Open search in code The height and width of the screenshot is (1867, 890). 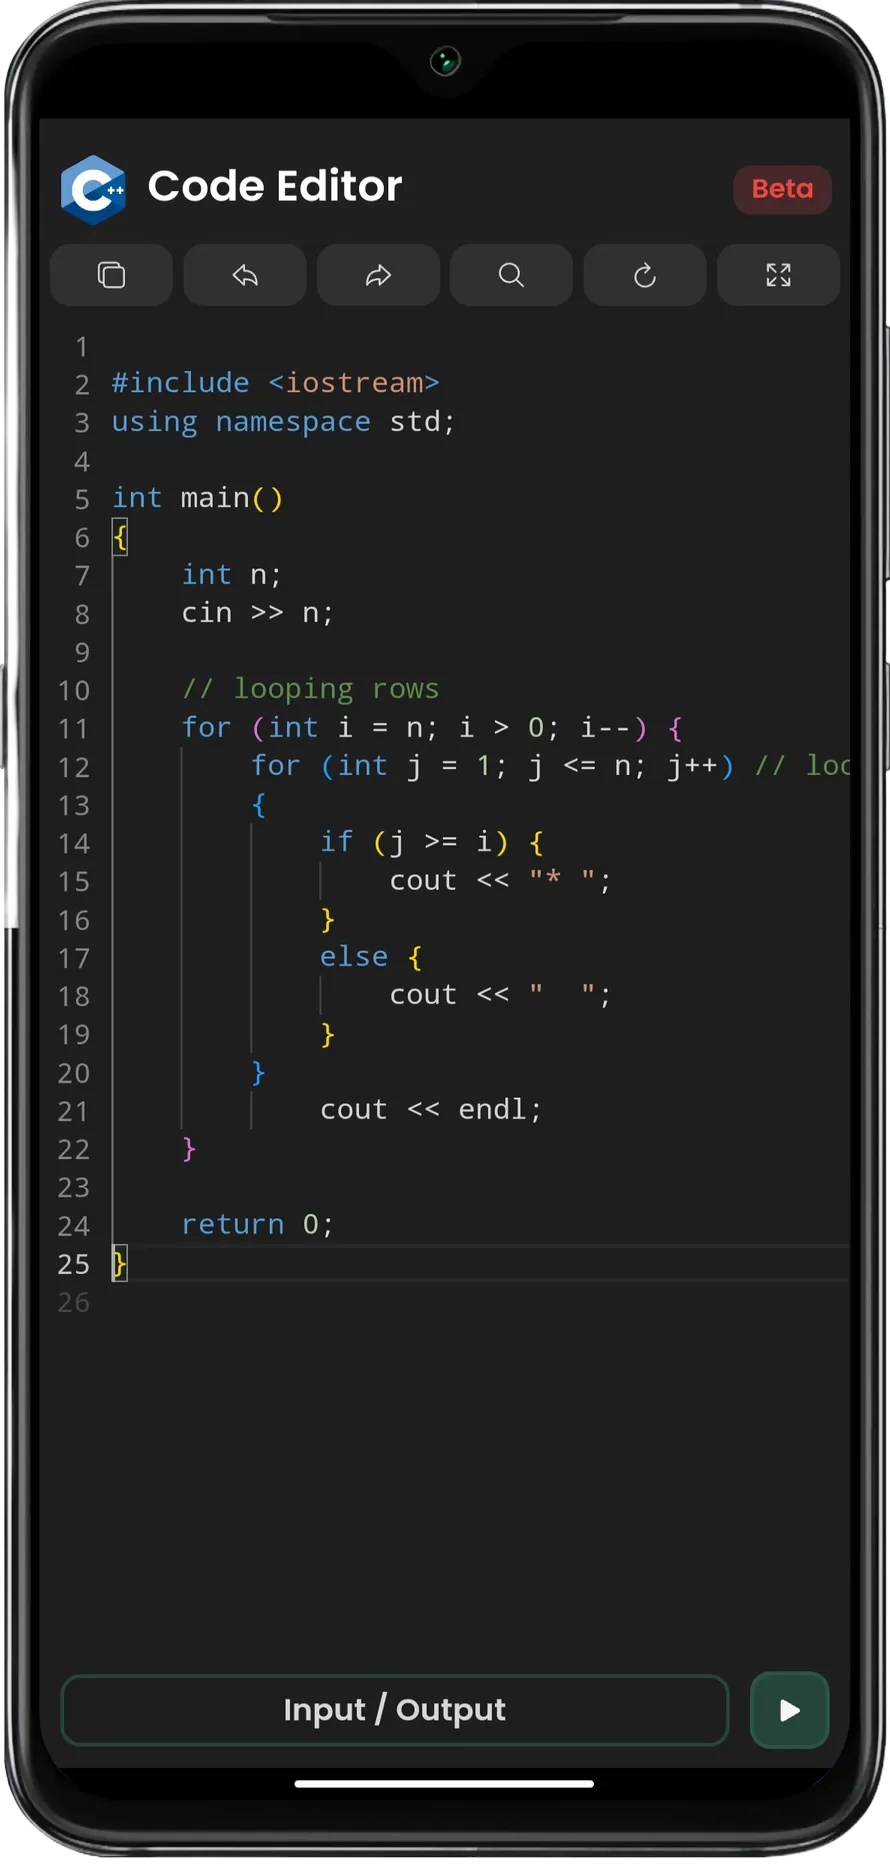pos(511,275)
